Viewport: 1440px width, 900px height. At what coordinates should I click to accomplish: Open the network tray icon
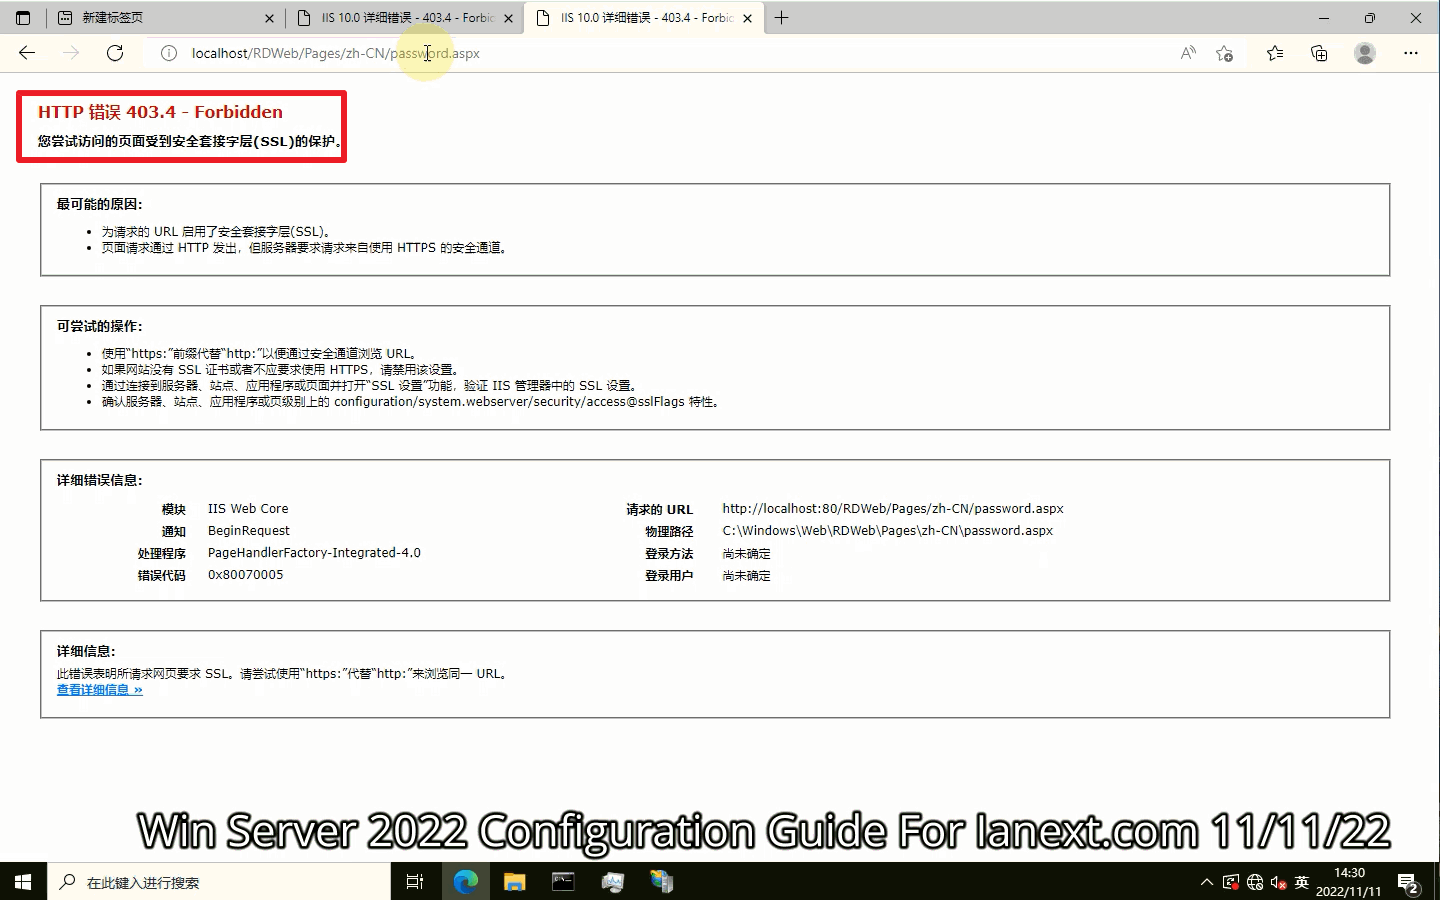1255,882
